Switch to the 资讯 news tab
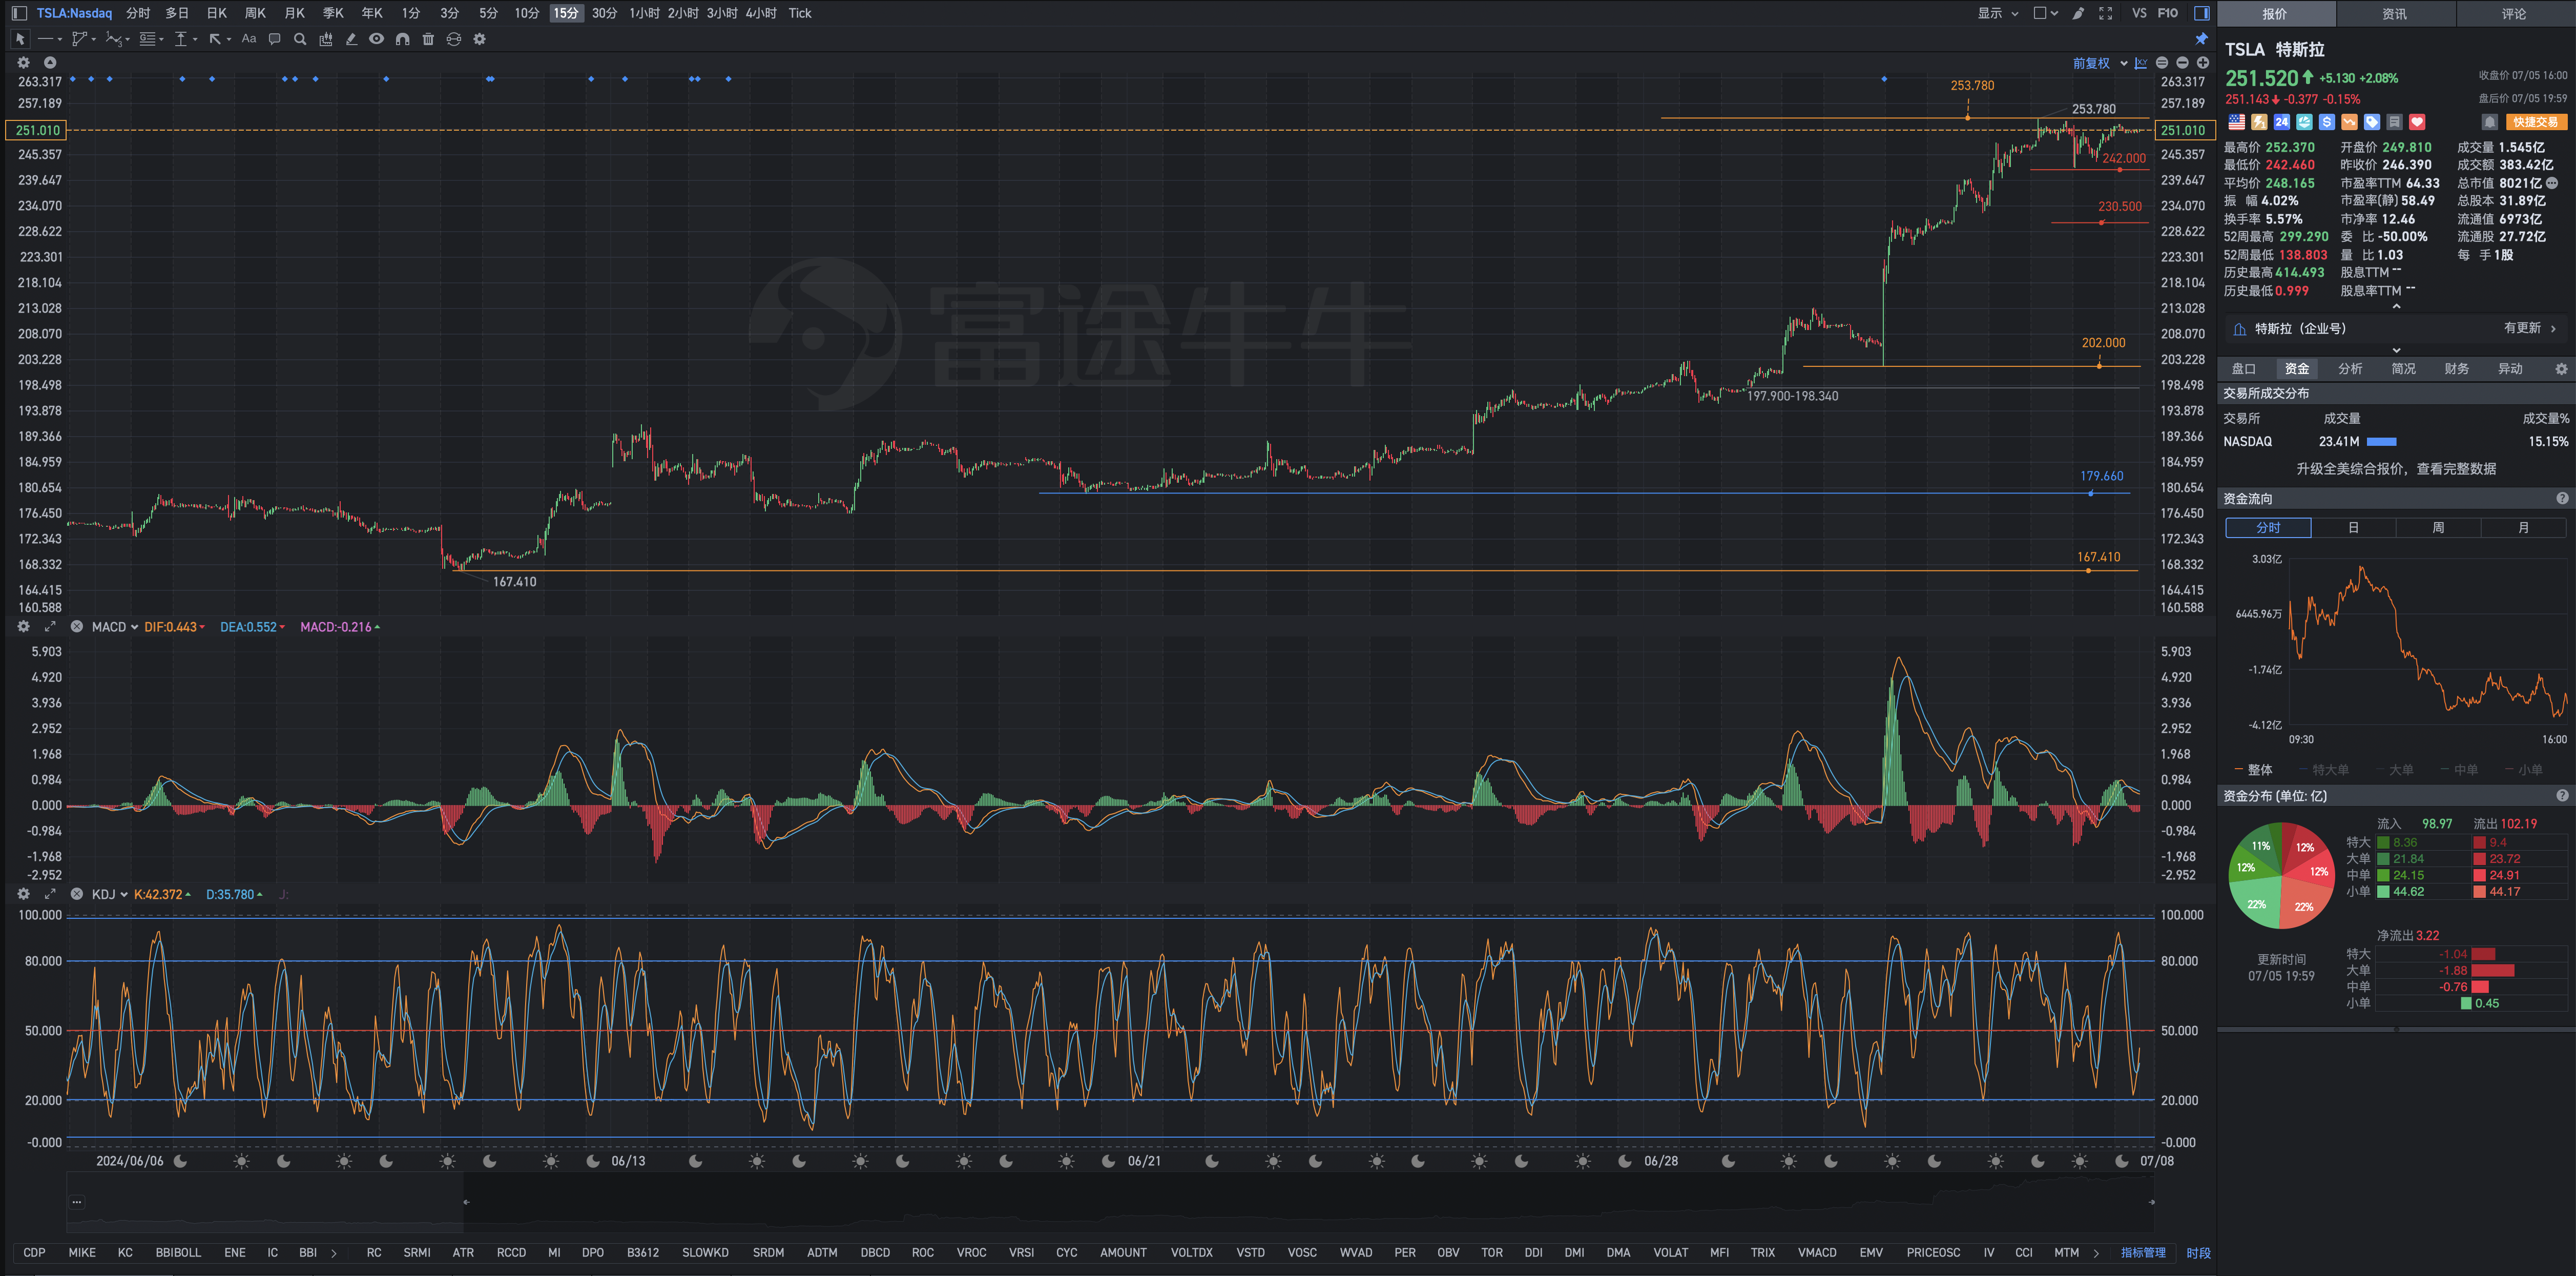 coord(2394,14)
